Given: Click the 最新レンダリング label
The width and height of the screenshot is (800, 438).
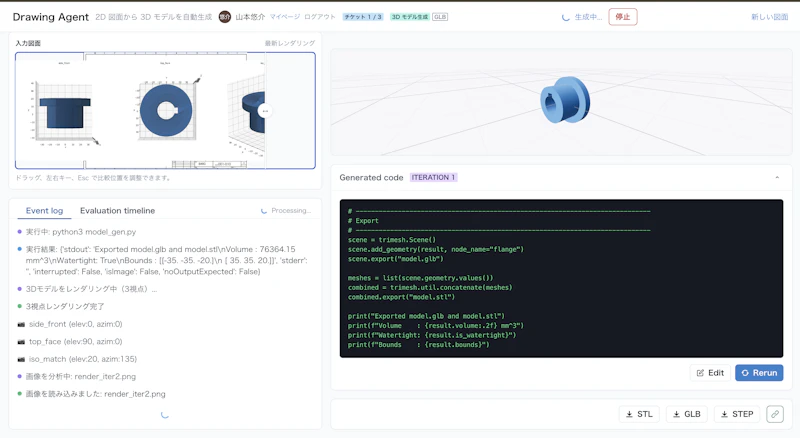Looking at the screenshot, I should tap(290, 43).
